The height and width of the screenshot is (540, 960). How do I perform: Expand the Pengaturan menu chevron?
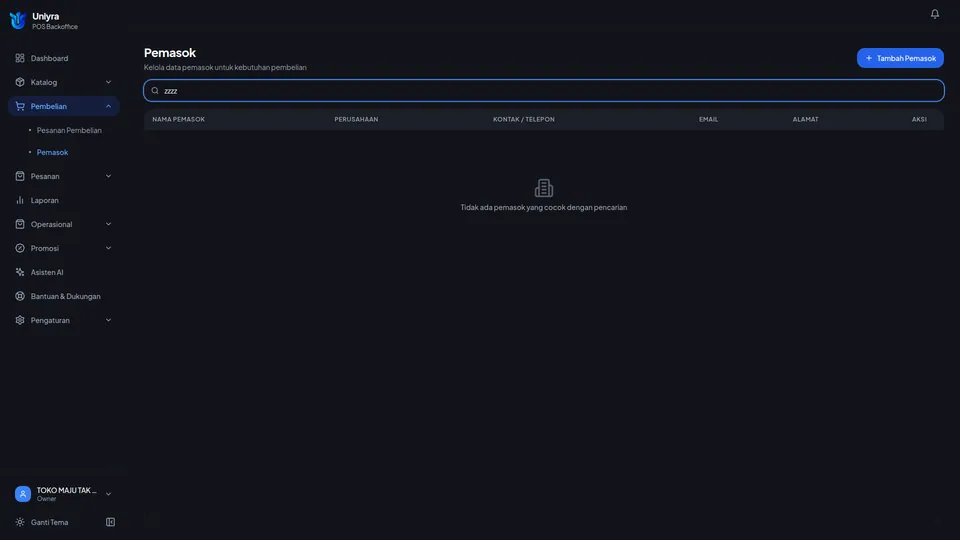108,320
